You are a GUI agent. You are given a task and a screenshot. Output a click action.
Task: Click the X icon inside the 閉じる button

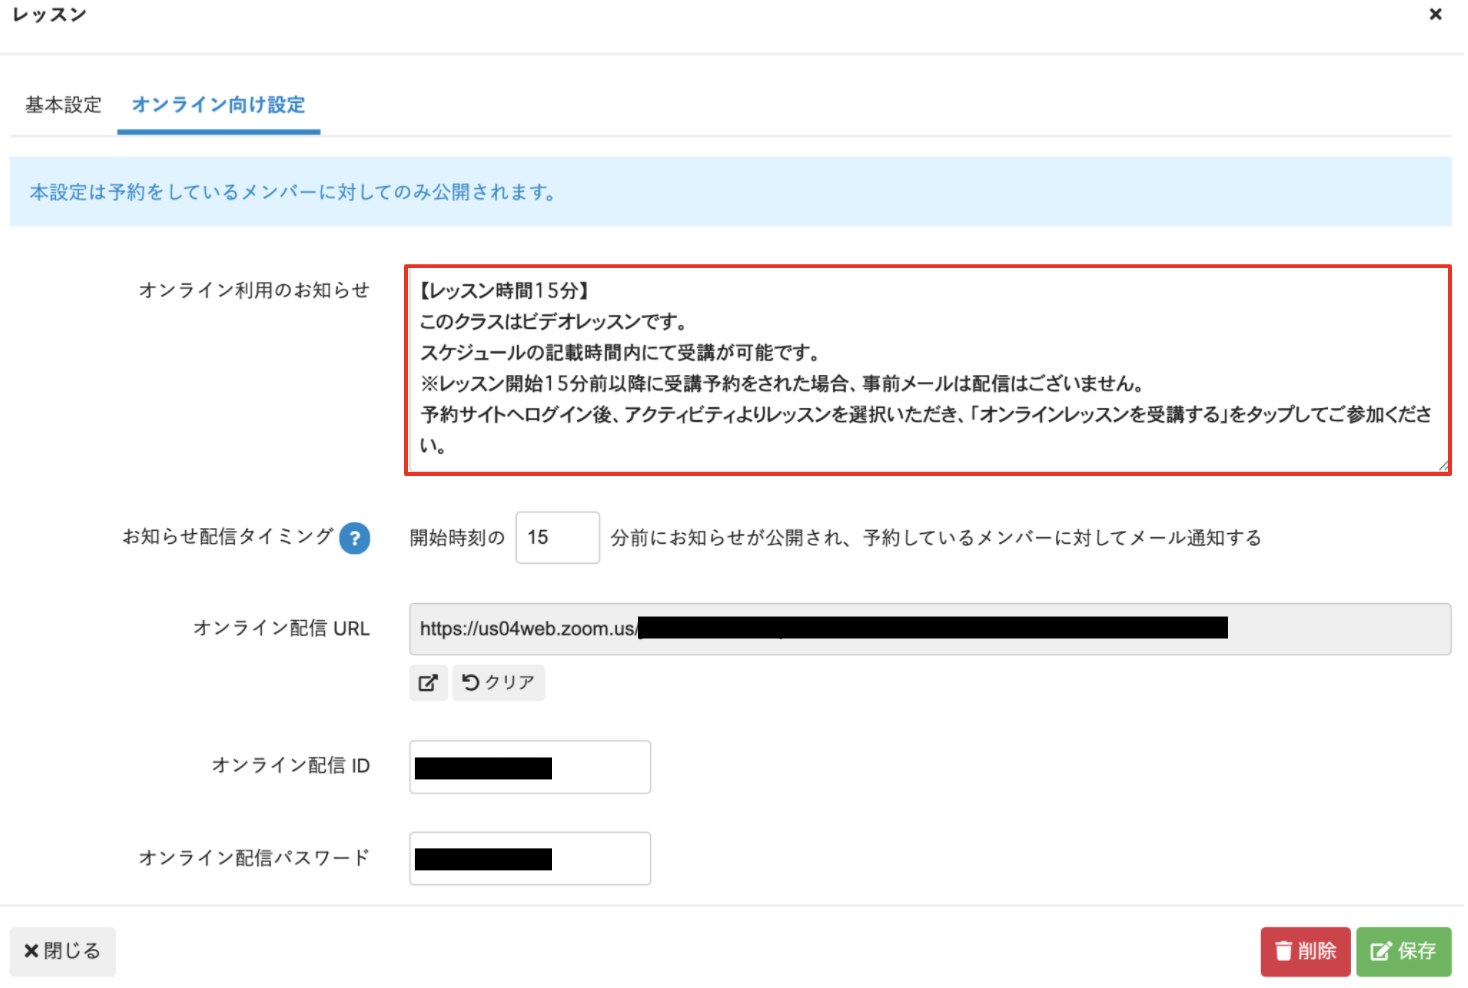tap(31, 951)
